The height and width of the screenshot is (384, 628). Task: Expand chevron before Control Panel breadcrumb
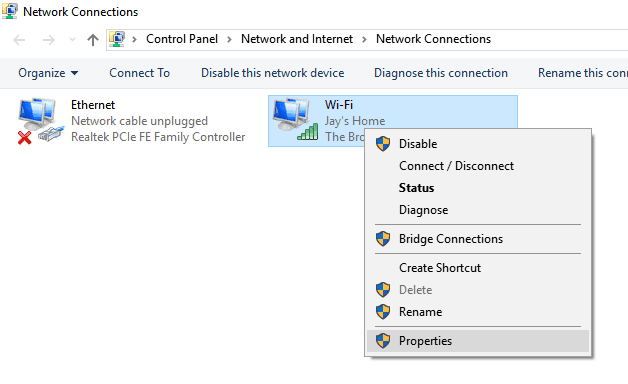click(135, 39)
